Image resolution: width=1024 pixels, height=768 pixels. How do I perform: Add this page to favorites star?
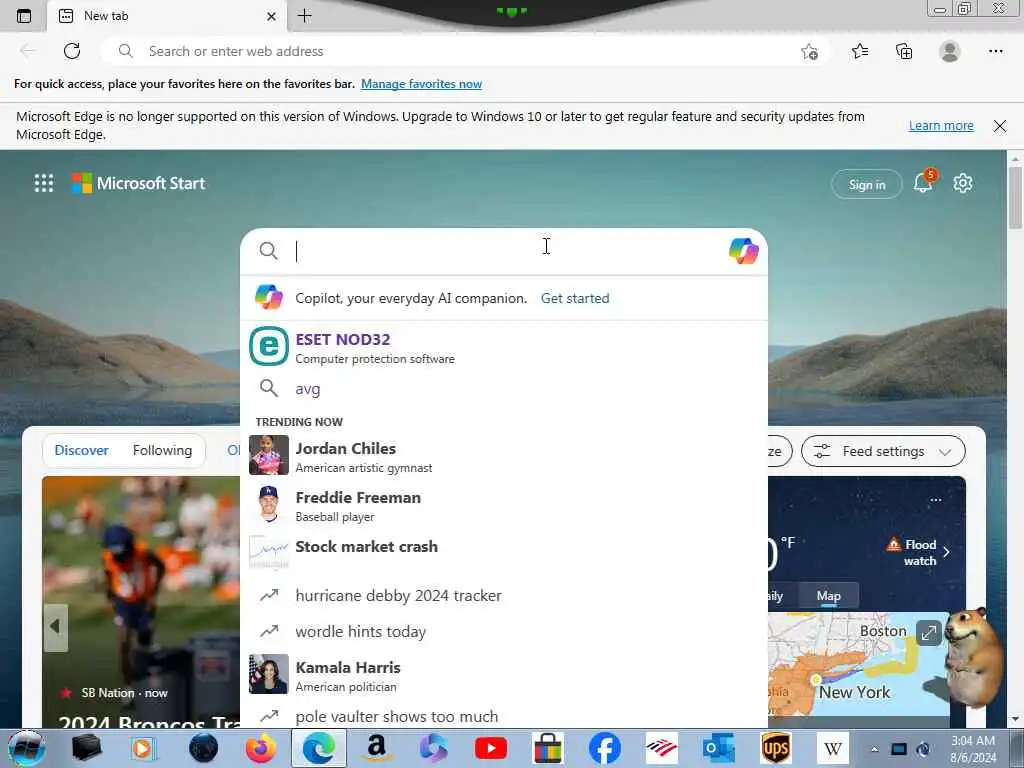pyautogui.click(x=809, y=52)
